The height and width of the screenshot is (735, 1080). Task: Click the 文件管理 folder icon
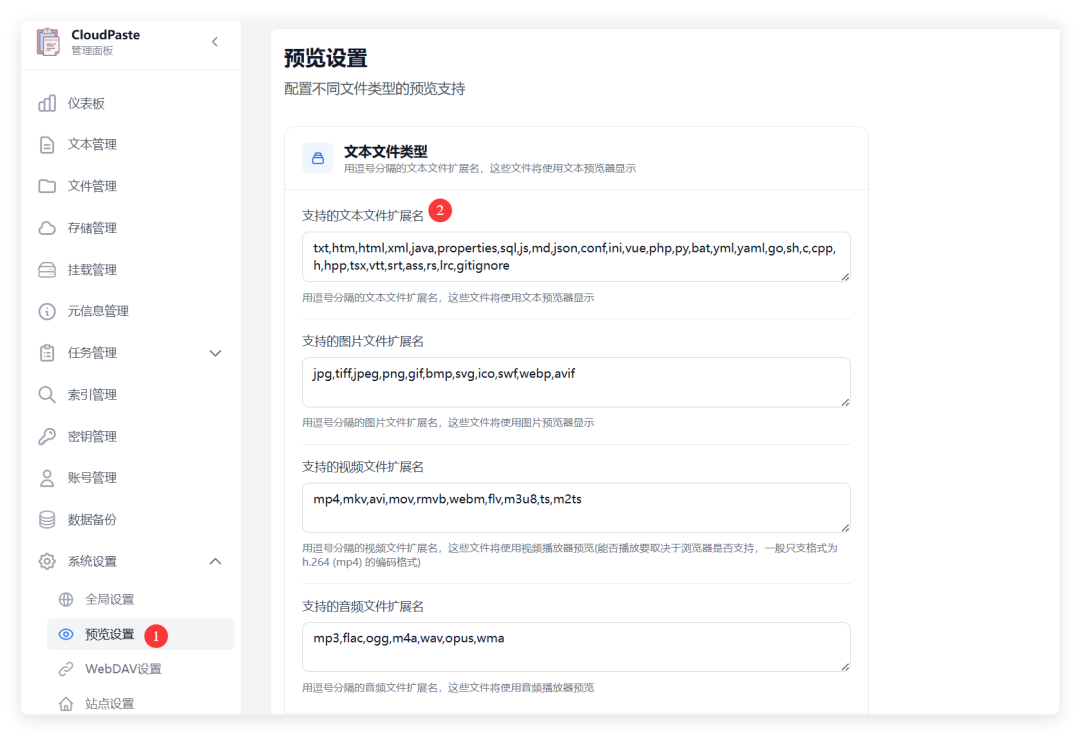point(46,186)
